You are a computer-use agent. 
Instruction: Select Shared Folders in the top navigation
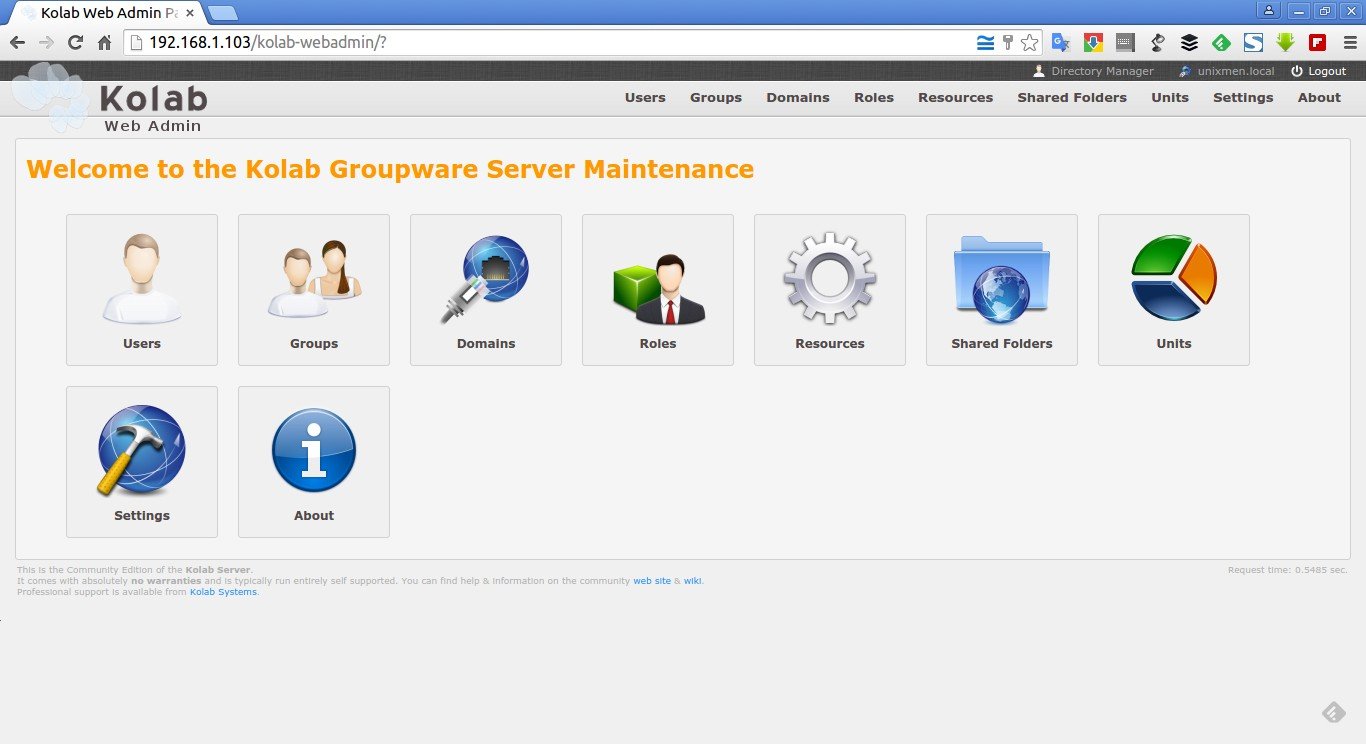(x=1072, y=97)
